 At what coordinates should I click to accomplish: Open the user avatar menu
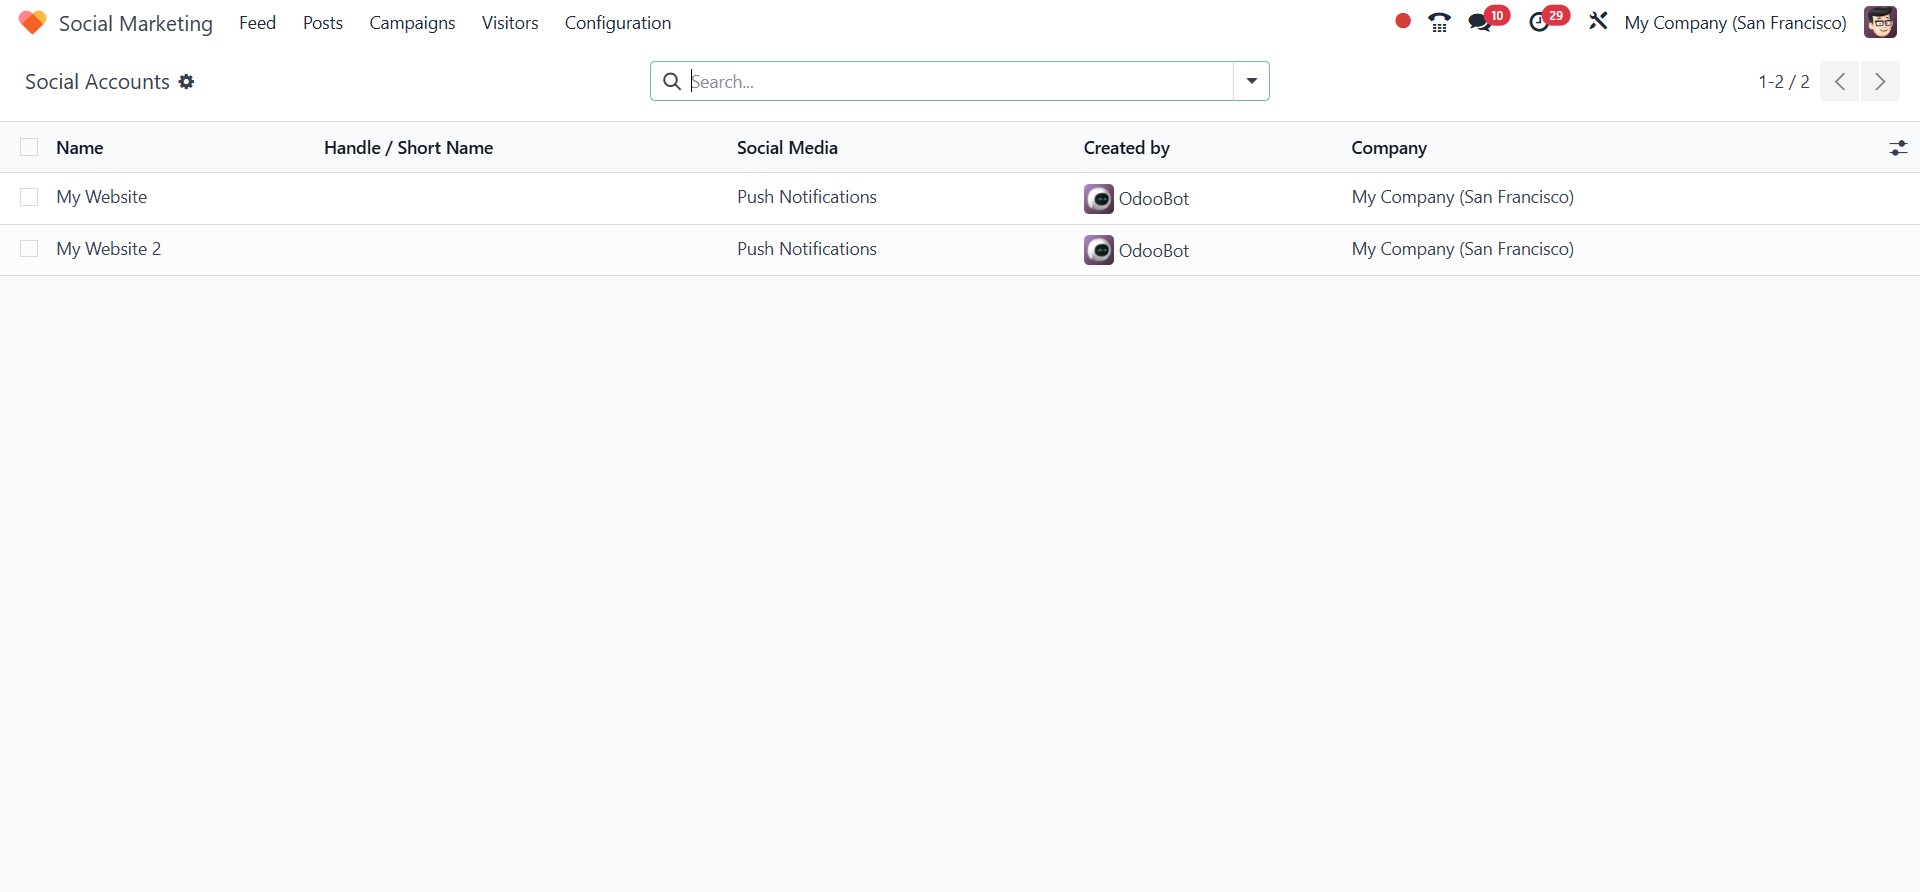1880,22
